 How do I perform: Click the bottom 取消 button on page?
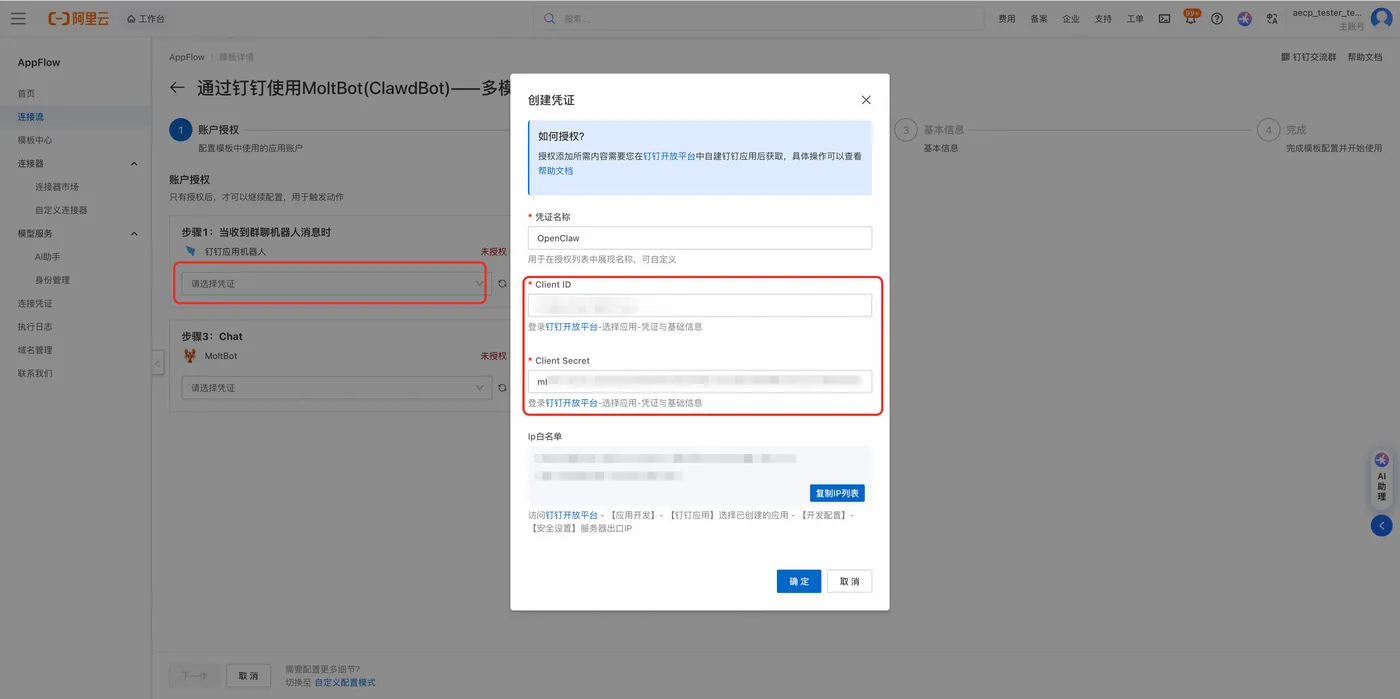248,676
